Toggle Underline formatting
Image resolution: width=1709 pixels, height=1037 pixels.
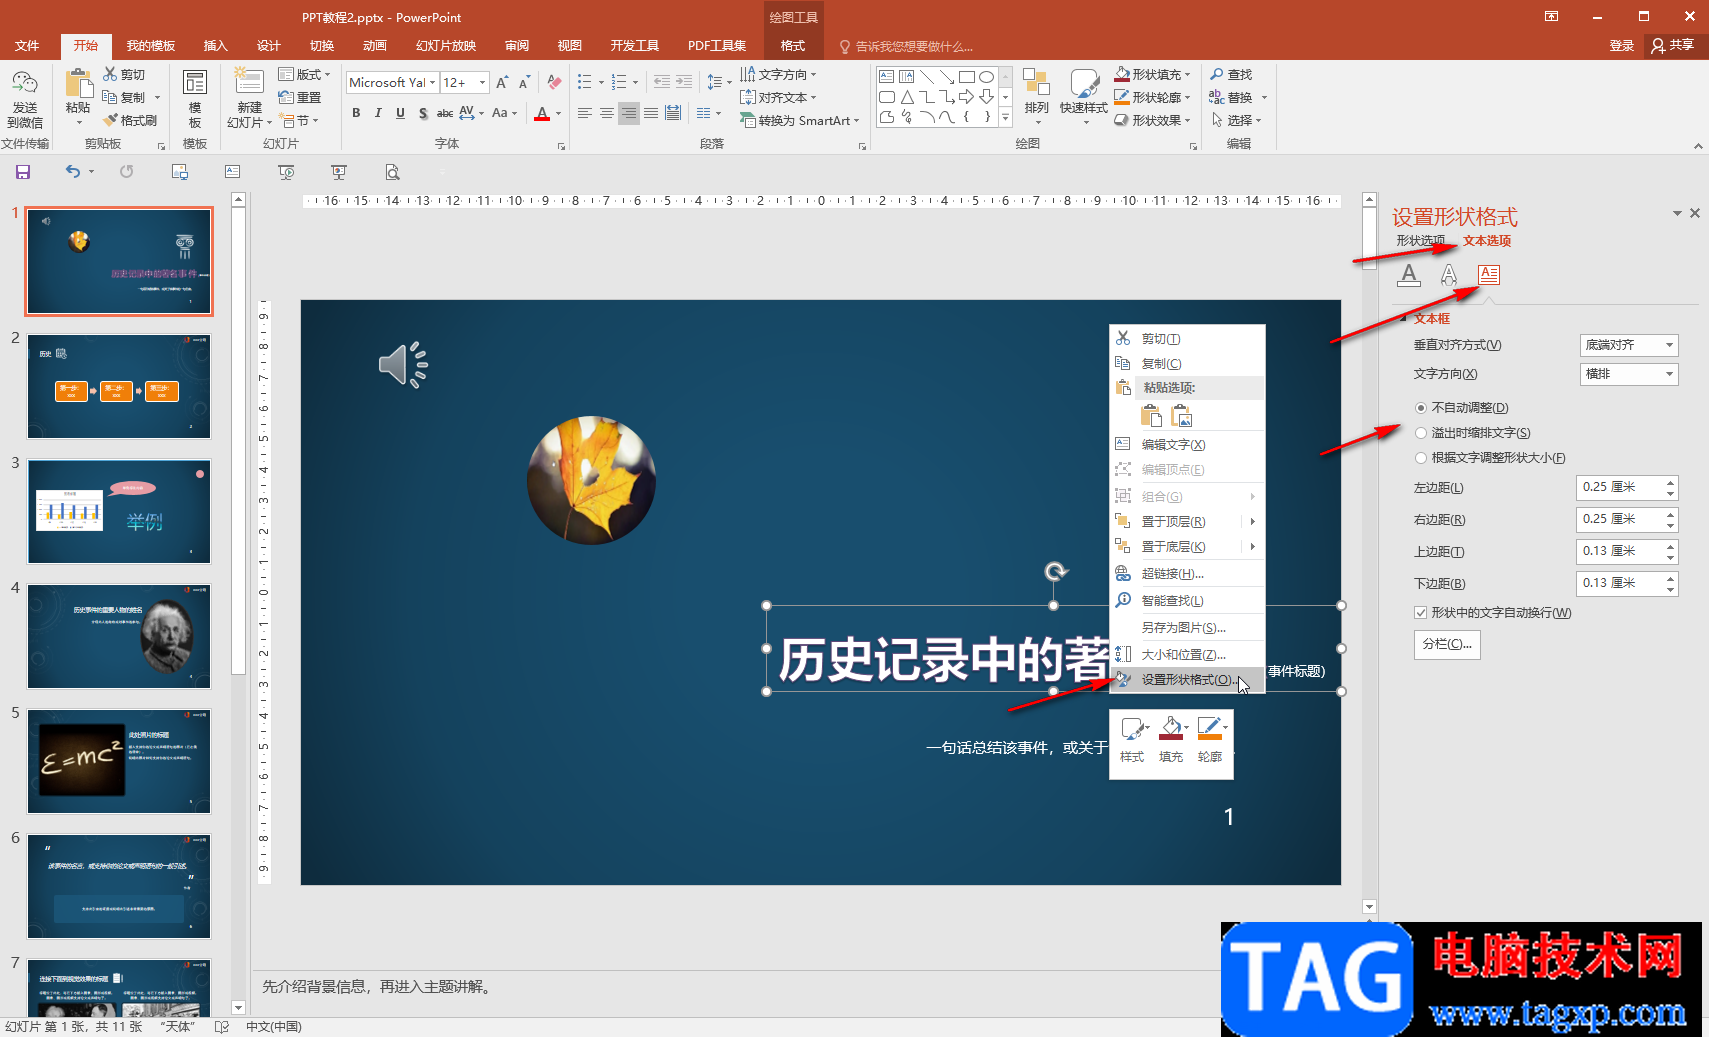click(400, 113)
